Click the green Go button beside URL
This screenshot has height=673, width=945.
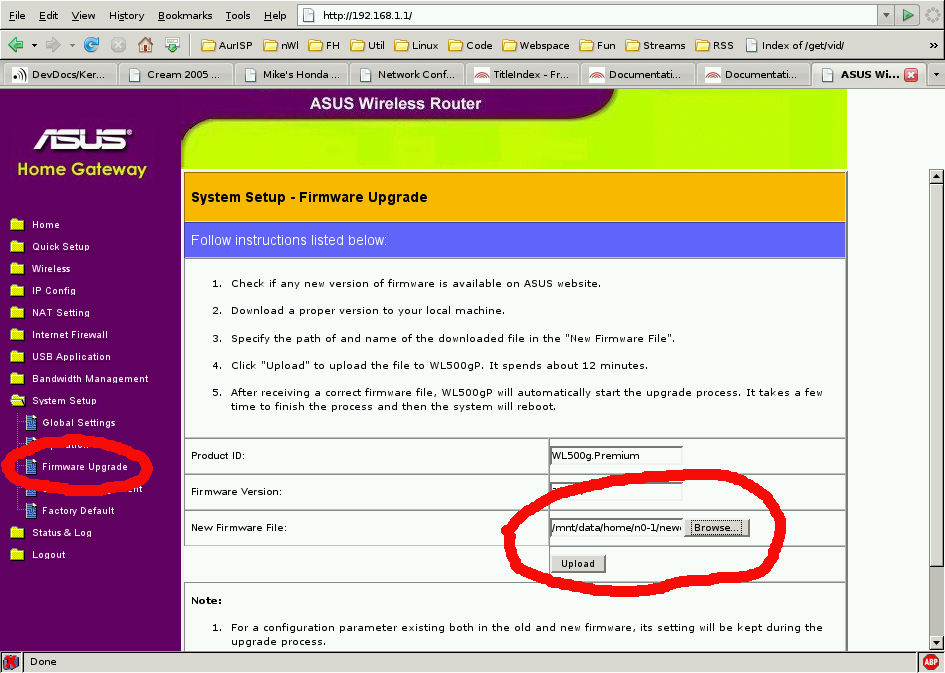pos(908,15)
